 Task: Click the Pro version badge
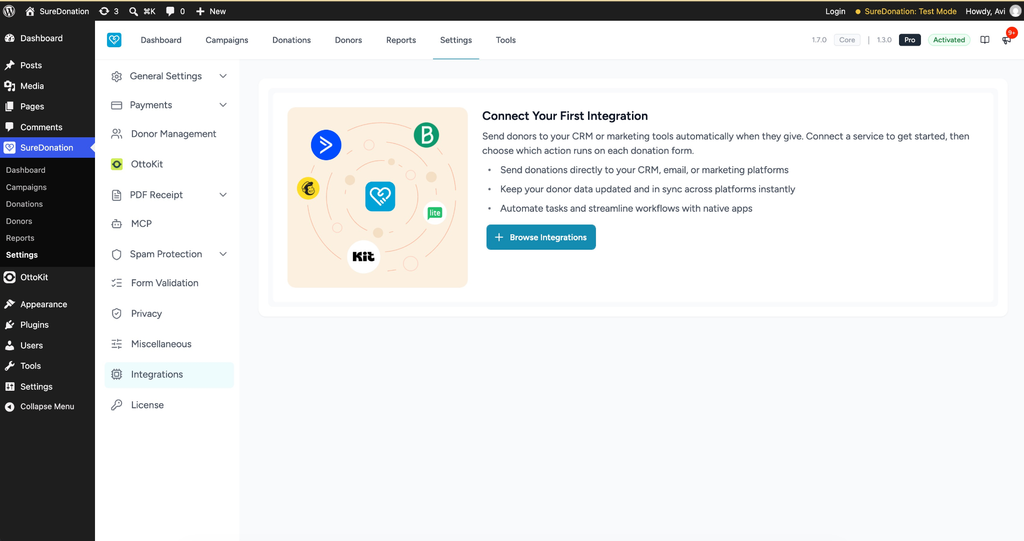point(910,40)
